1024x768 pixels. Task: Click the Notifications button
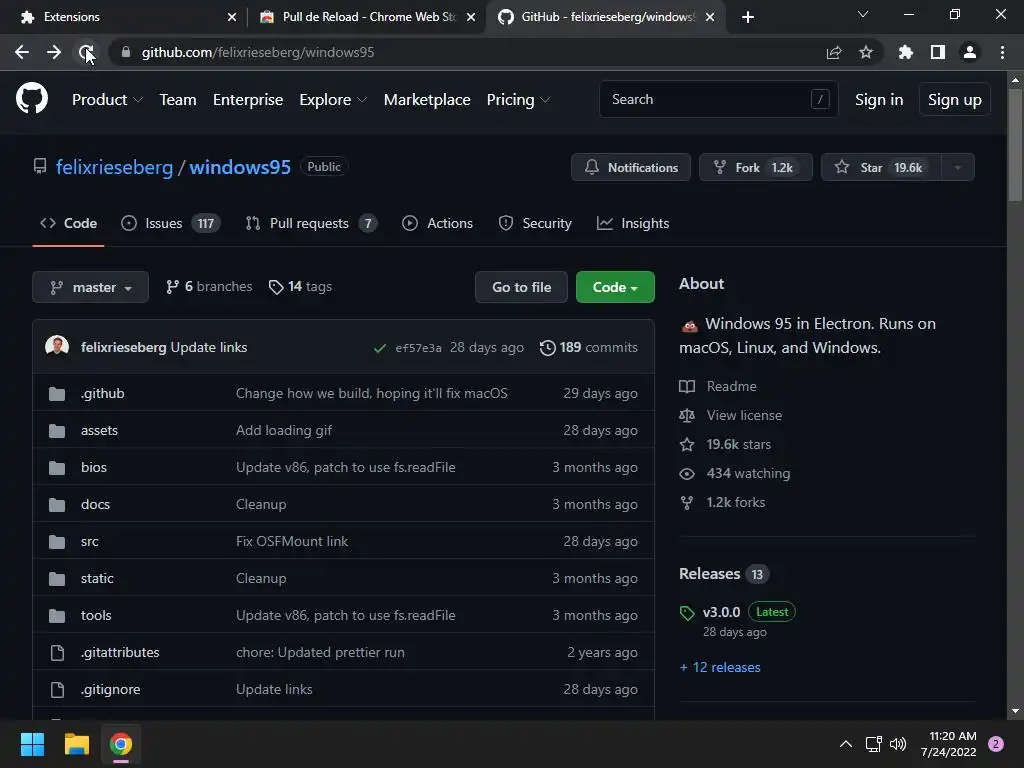[631, 167]
